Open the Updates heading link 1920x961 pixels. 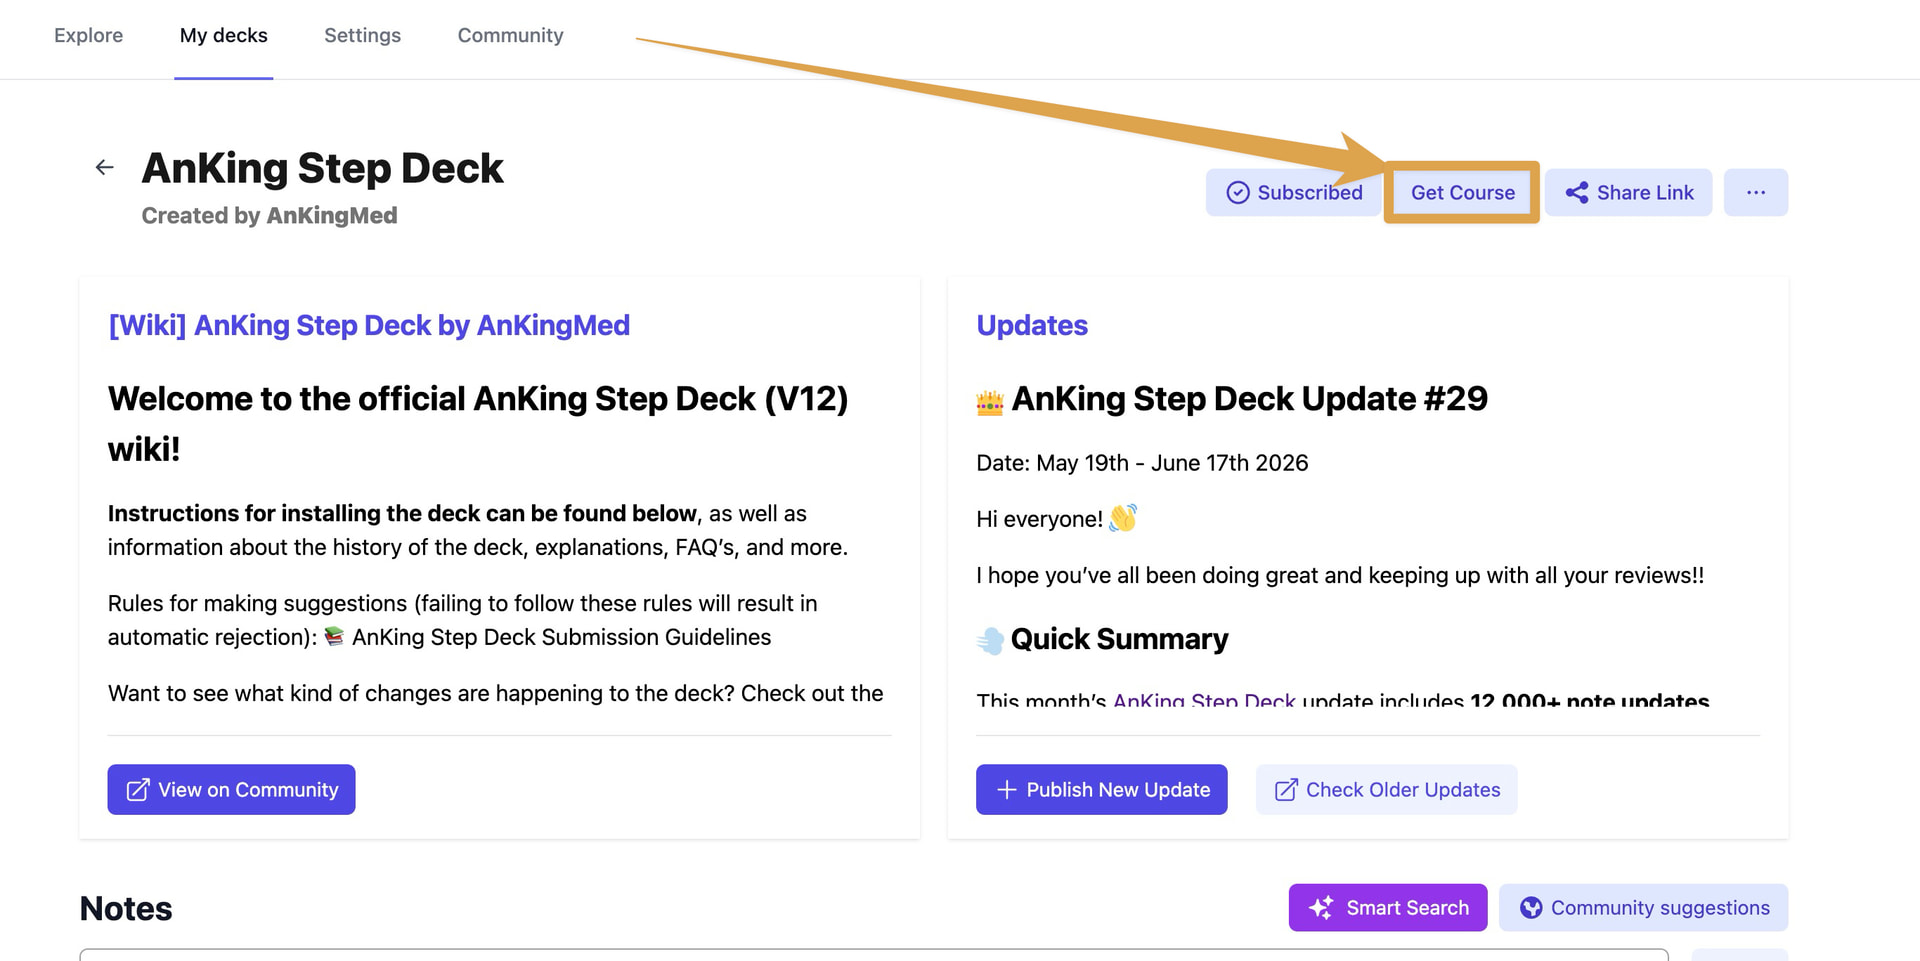tap(1032, 325)
